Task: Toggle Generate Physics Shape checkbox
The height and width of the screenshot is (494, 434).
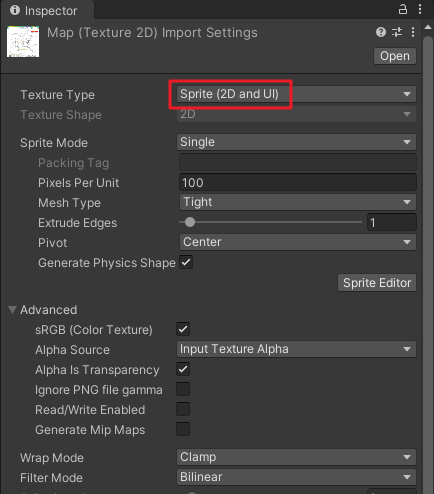Action: click(x=186, y=262)
